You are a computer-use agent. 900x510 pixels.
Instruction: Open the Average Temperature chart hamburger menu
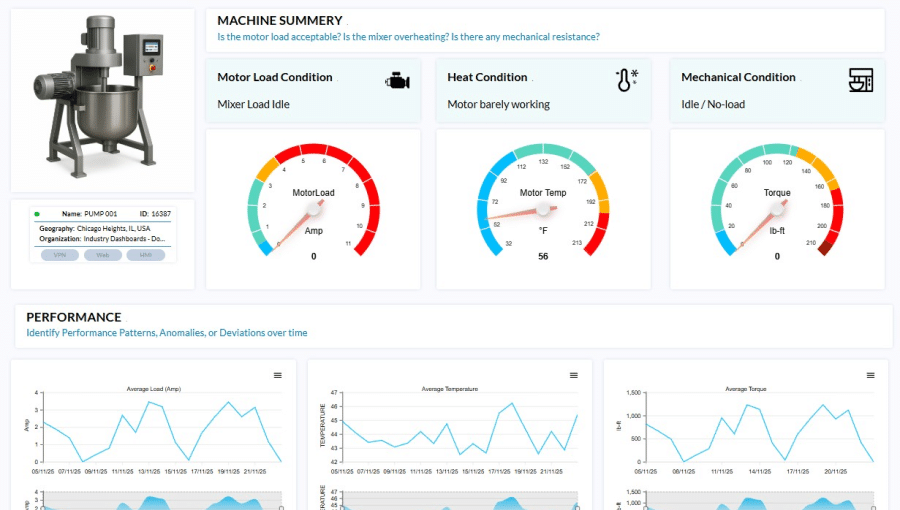coord(574,375)
